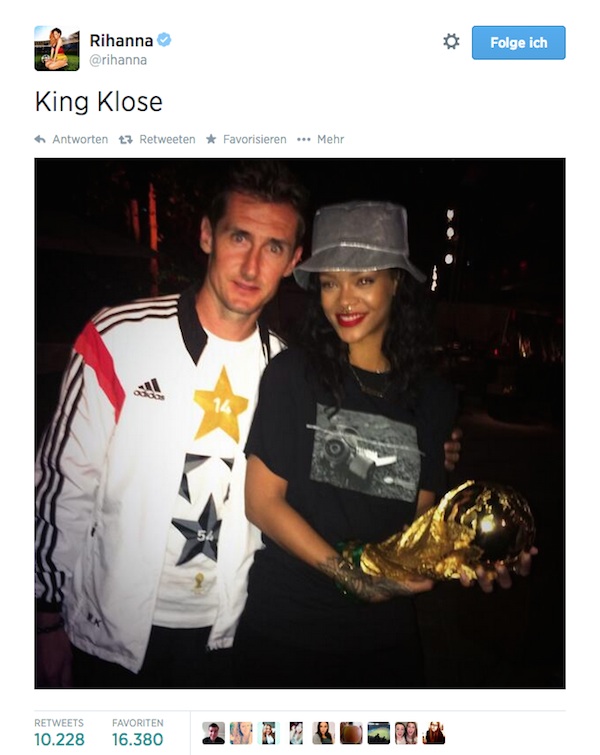Click the reply arrow icon next to Antworten
The image size is (600, 755).
coord(40,140)
